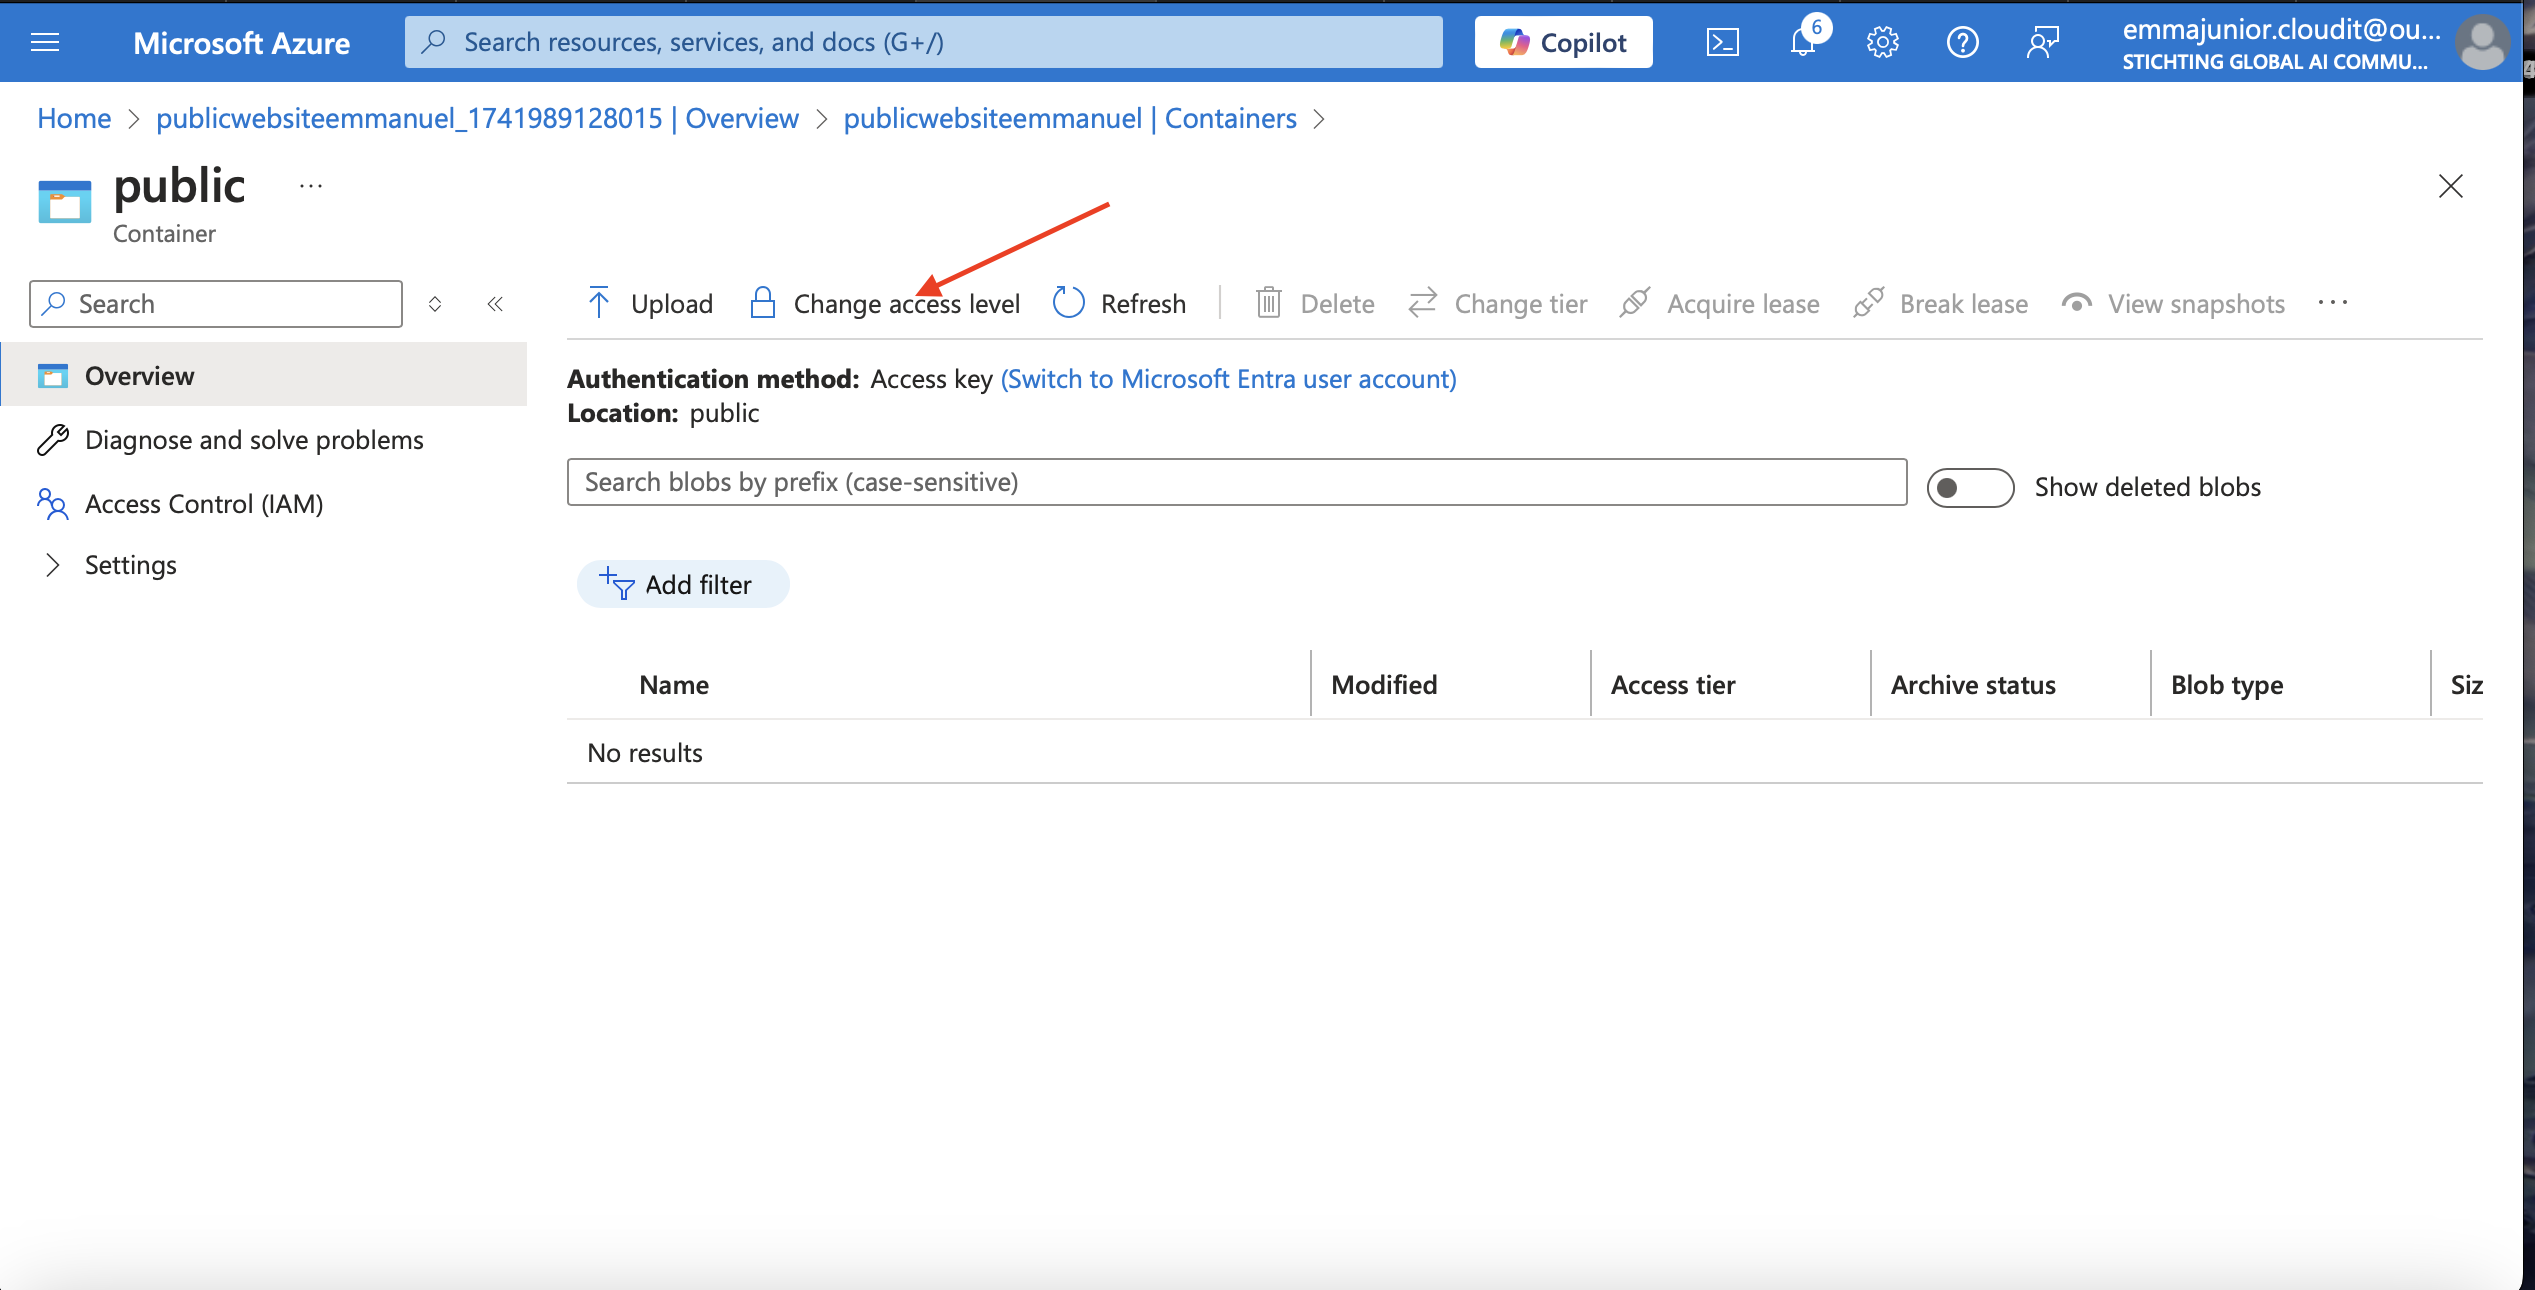
Task: Select Overview in the sidebar
Action: 264,375
